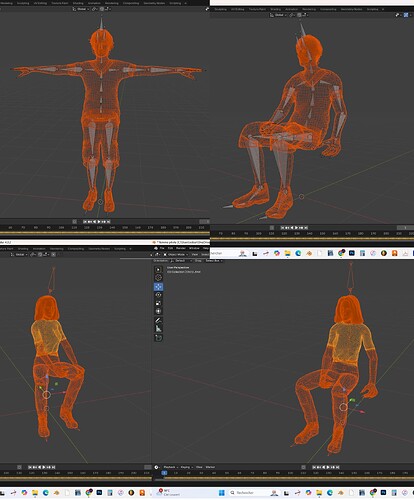The width and height of the screenshot is (414, 500).
Task: Select the Measure ruler tool
Action: coord(158,329)
